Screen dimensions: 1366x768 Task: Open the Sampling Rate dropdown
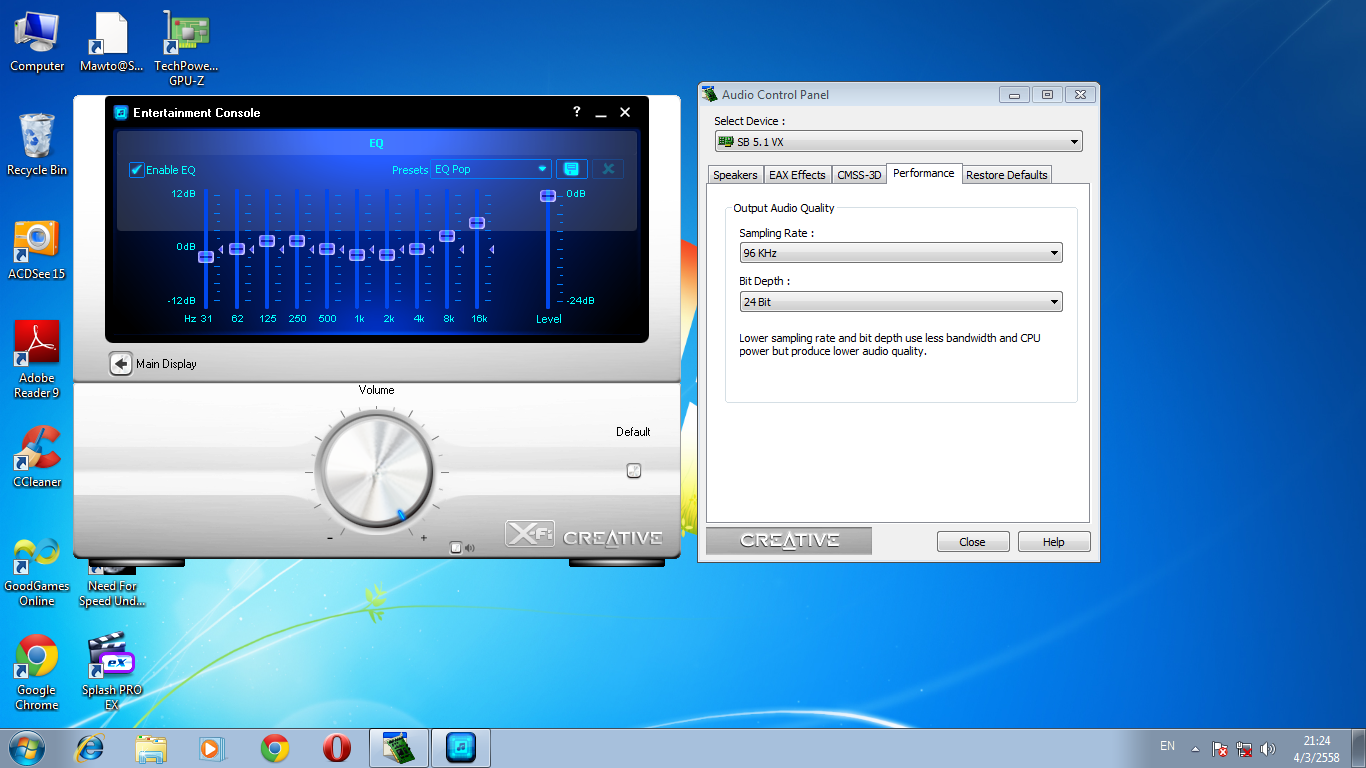coord(900,253)
